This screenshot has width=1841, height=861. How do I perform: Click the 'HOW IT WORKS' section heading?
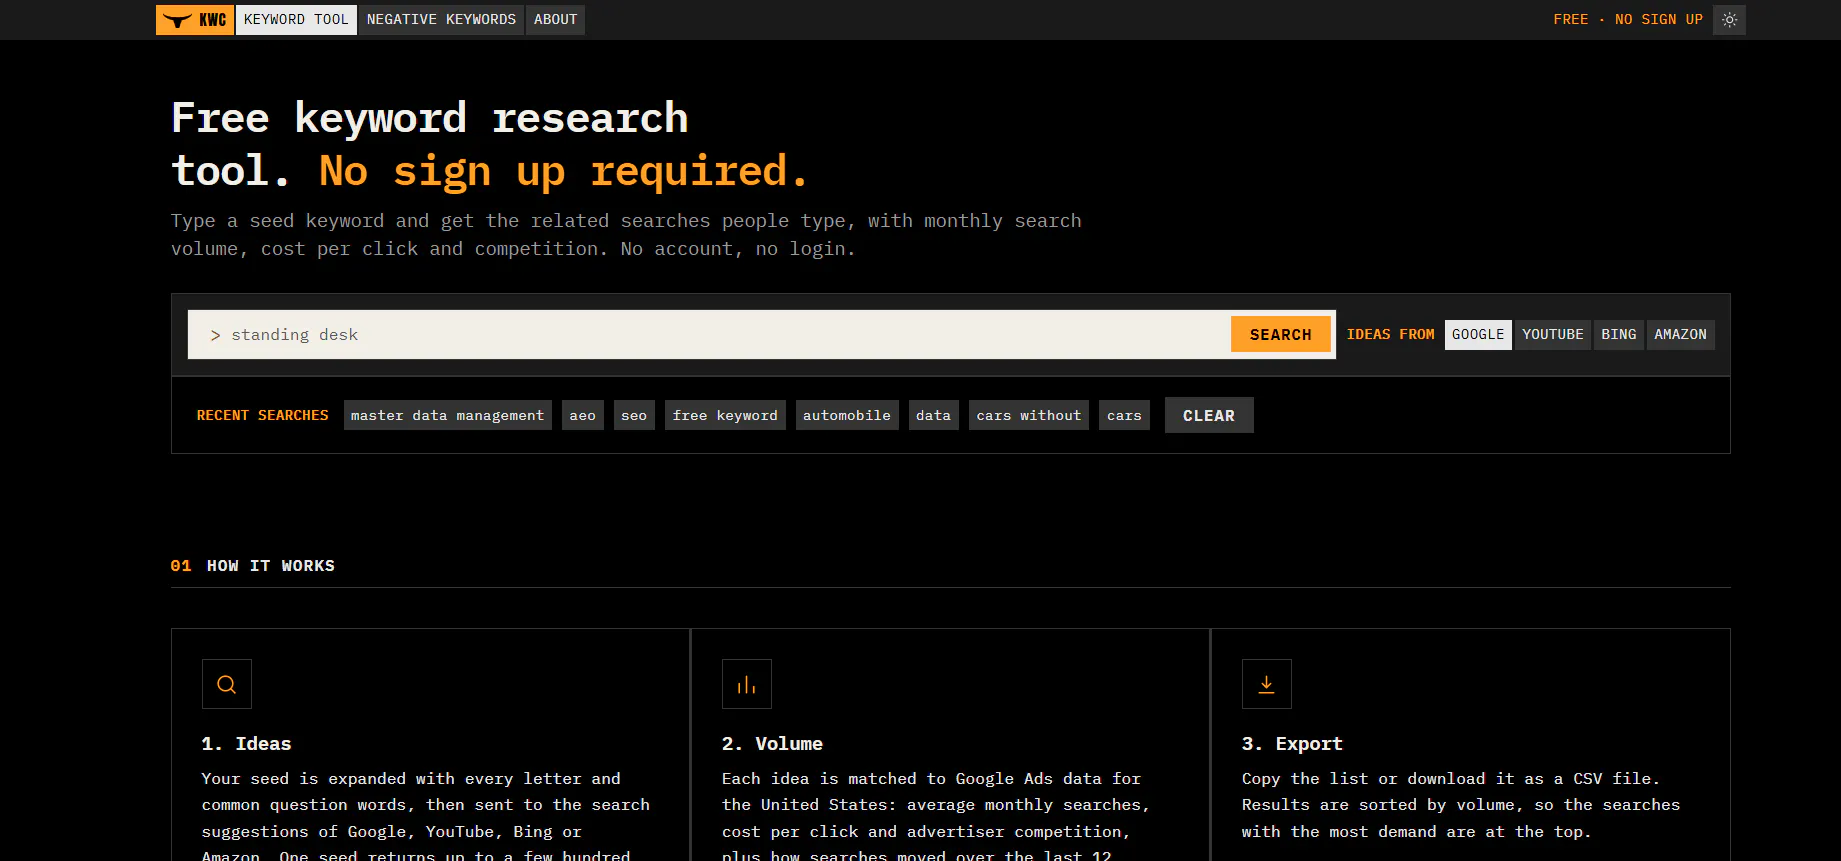click(x=271, y=566)
